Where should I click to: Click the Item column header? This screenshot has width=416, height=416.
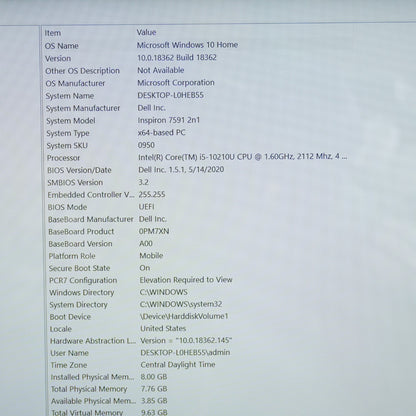[x=53, y=33]
